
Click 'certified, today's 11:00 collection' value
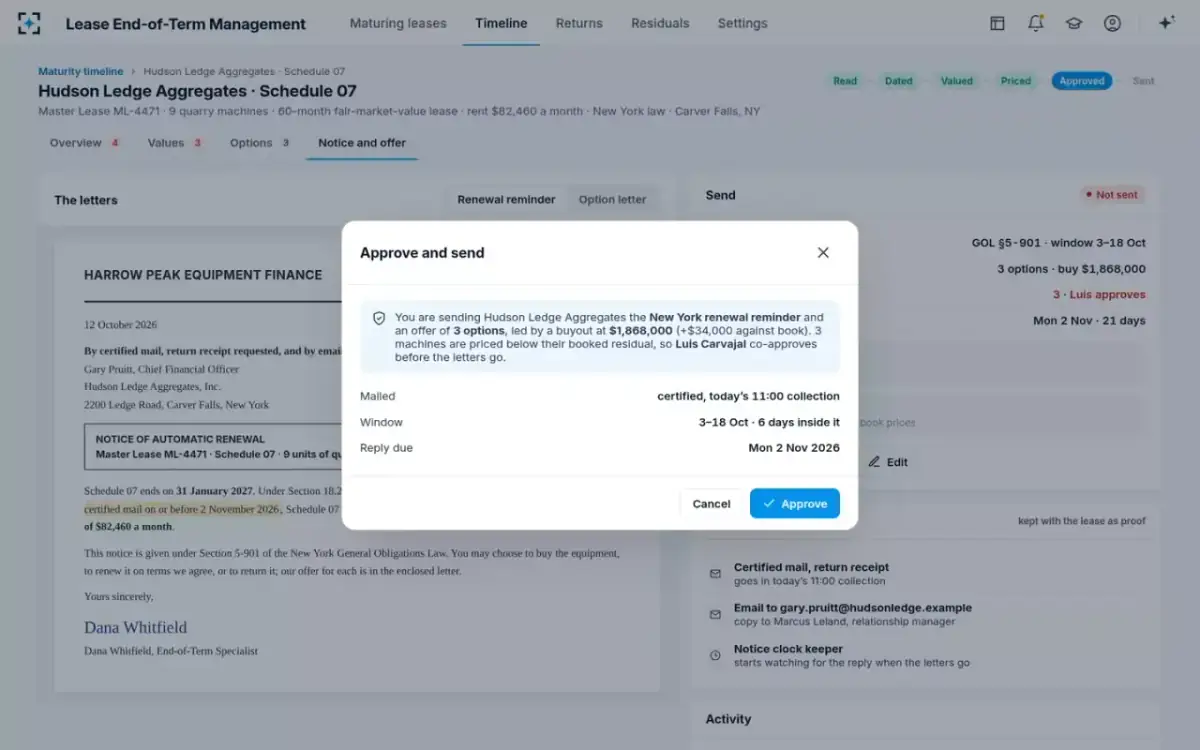(x=748, y=396)
